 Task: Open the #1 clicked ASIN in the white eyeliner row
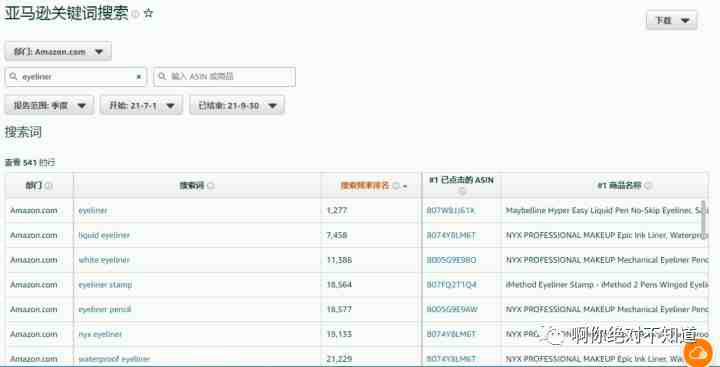[x=451, y=260]
